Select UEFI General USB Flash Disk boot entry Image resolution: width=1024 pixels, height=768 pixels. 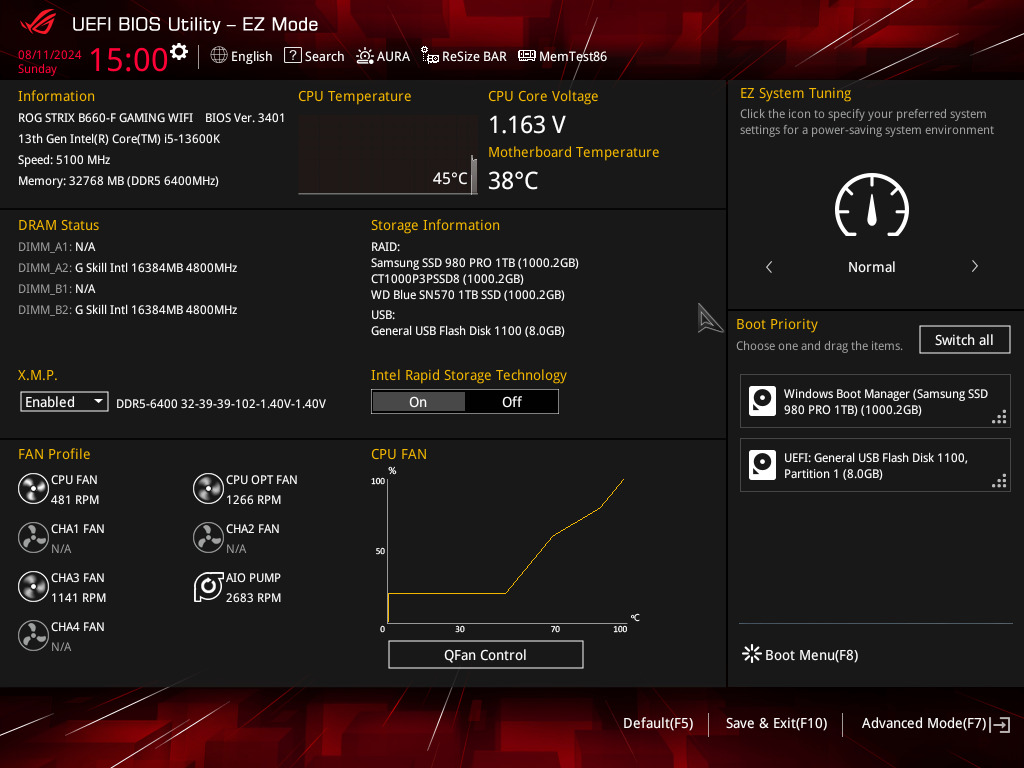(x=875, y=465)
